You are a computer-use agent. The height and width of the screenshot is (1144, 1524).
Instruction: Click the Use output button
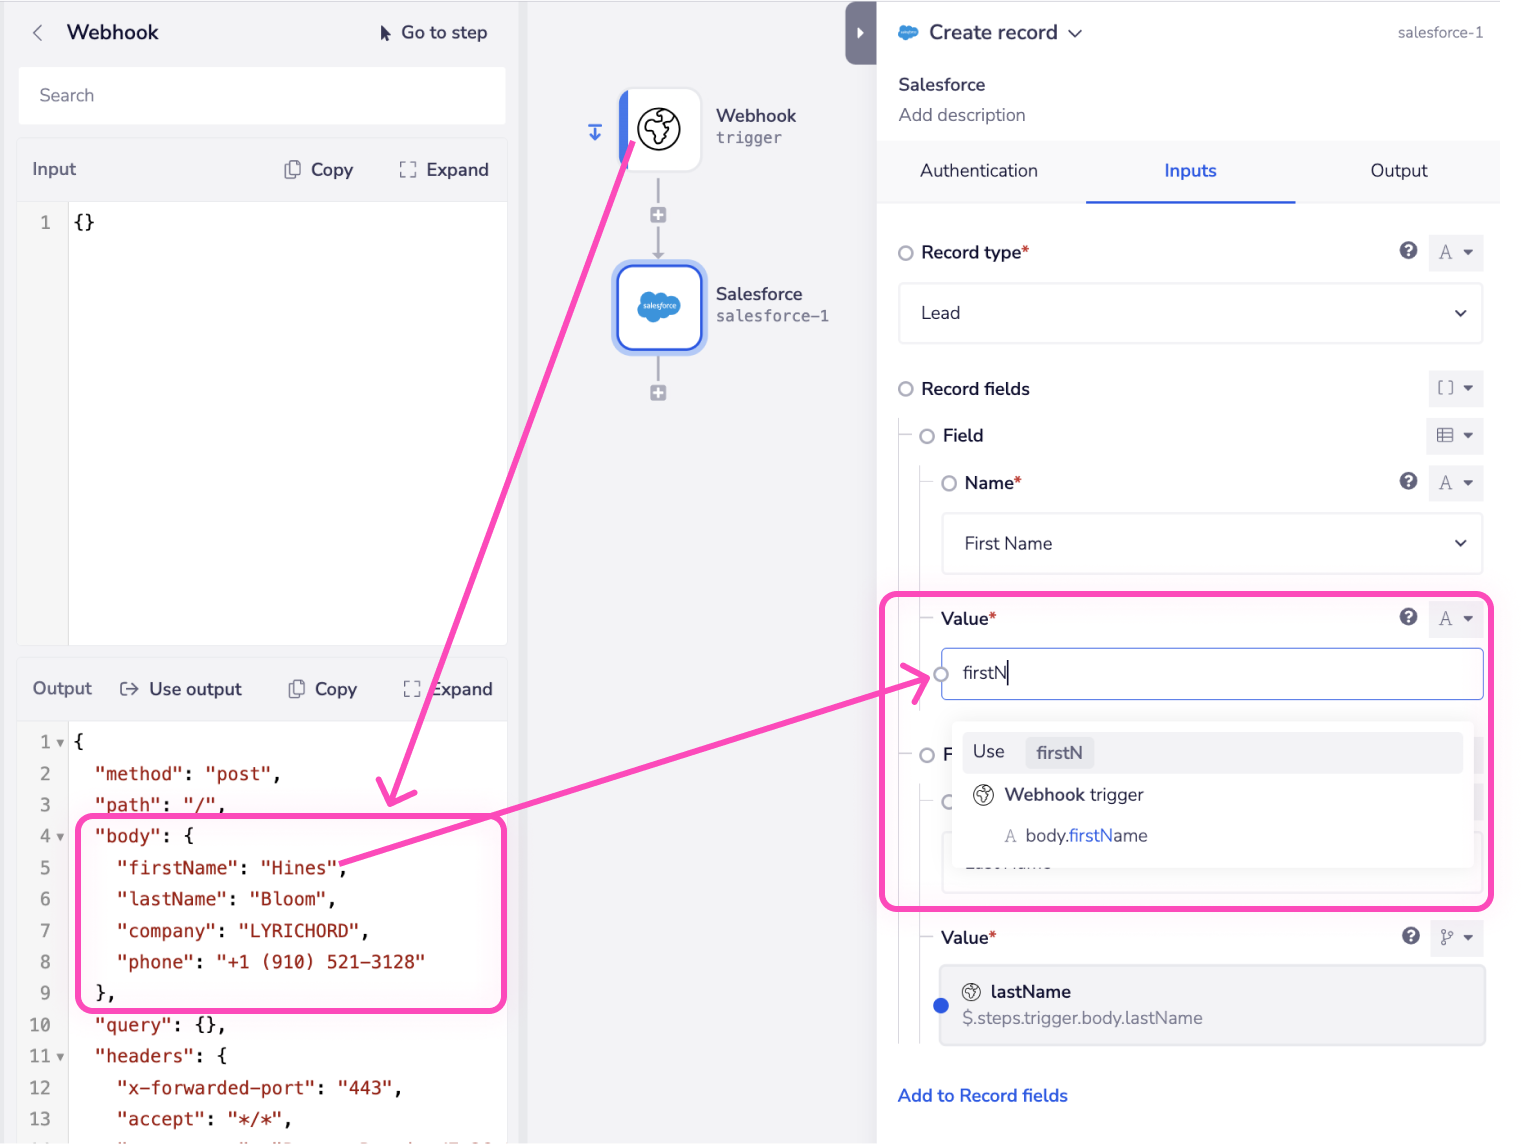(x=181, y=689)
